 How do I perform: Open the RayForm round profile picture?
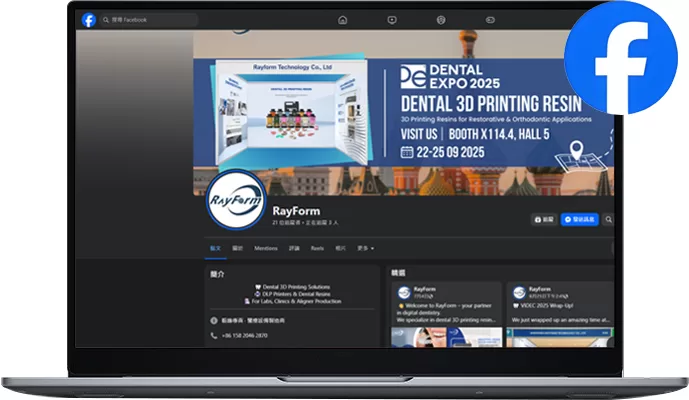coord(236,200)
